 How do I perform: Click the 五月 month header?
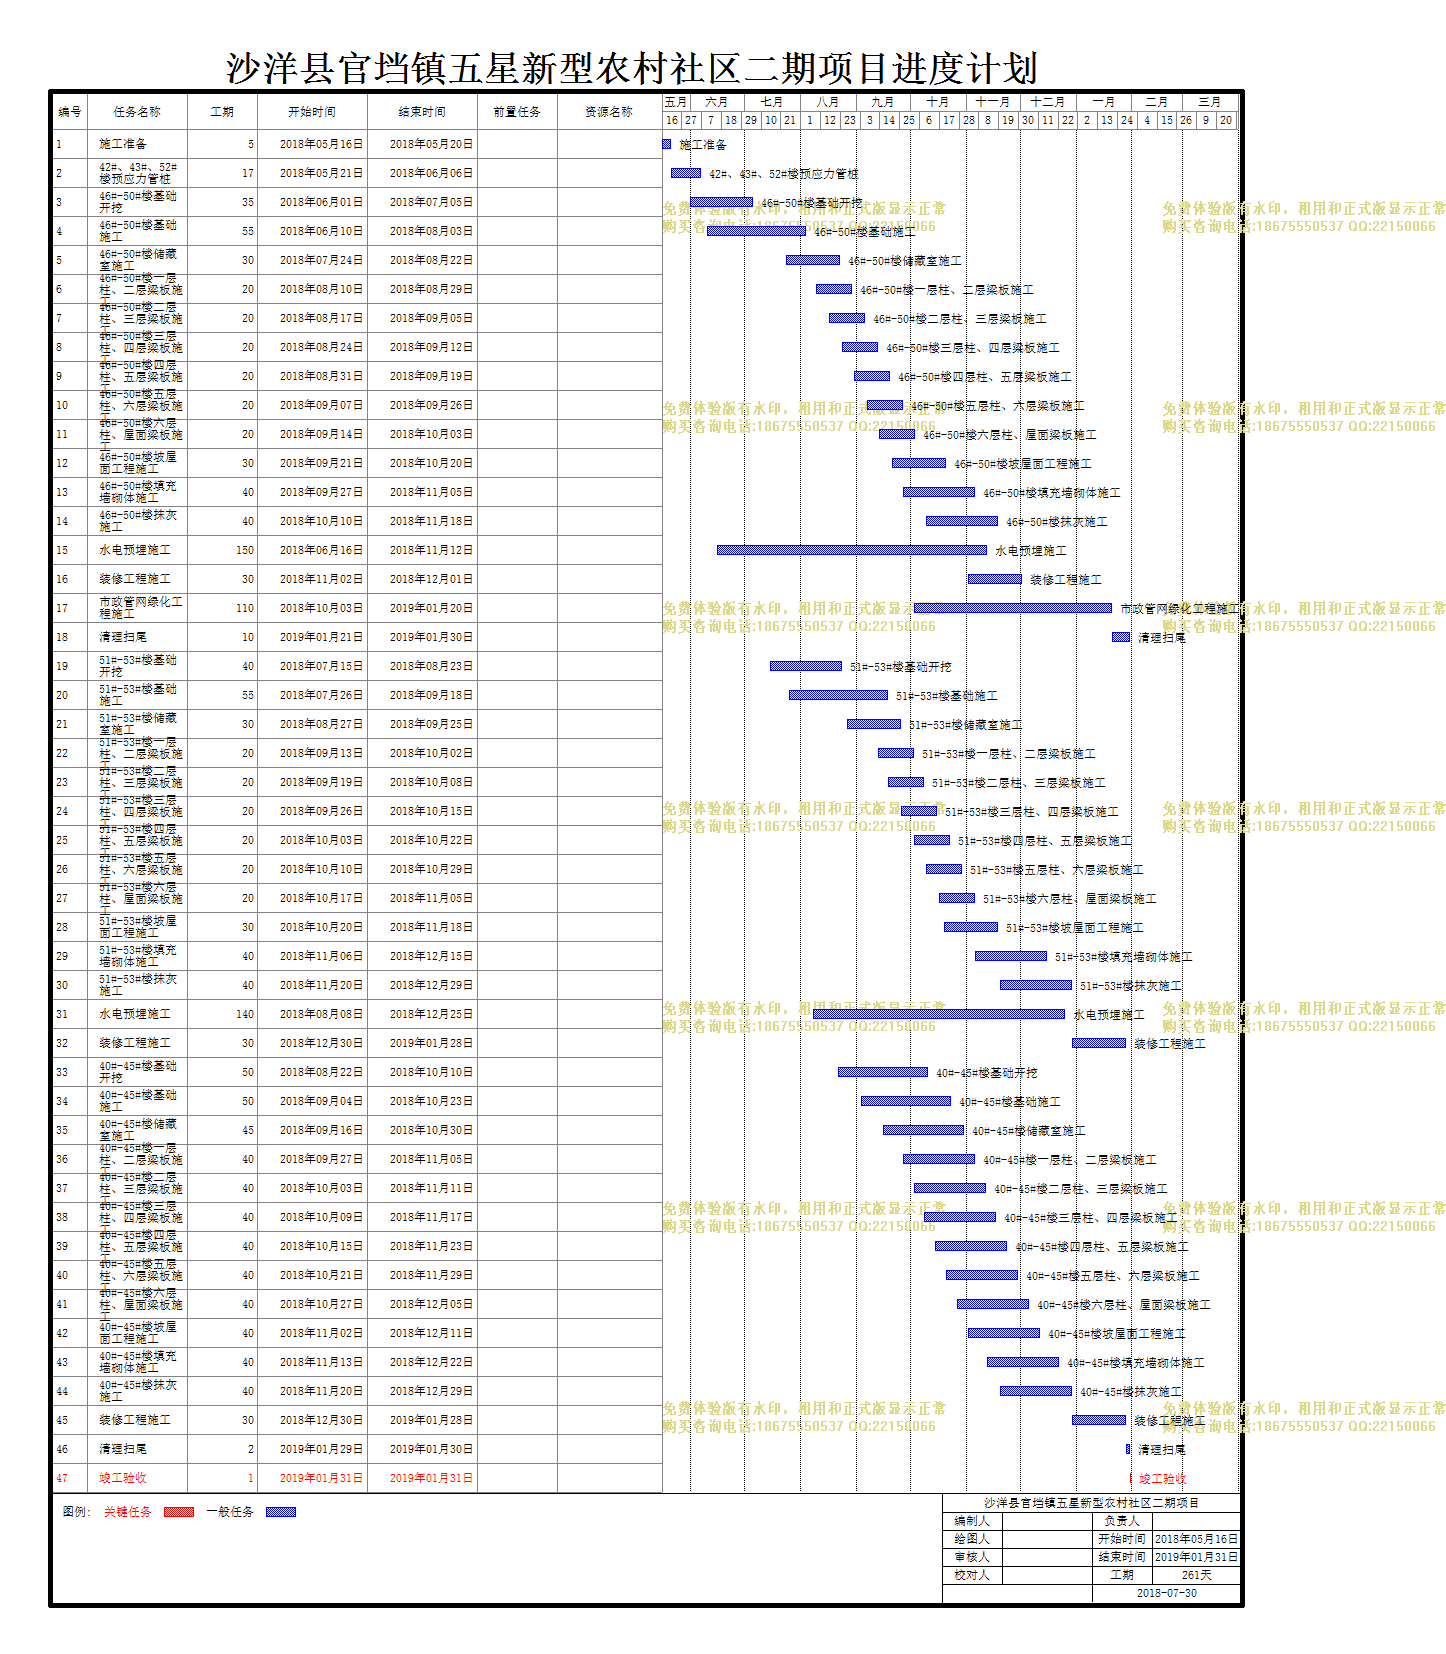click(x=676, y=102)
